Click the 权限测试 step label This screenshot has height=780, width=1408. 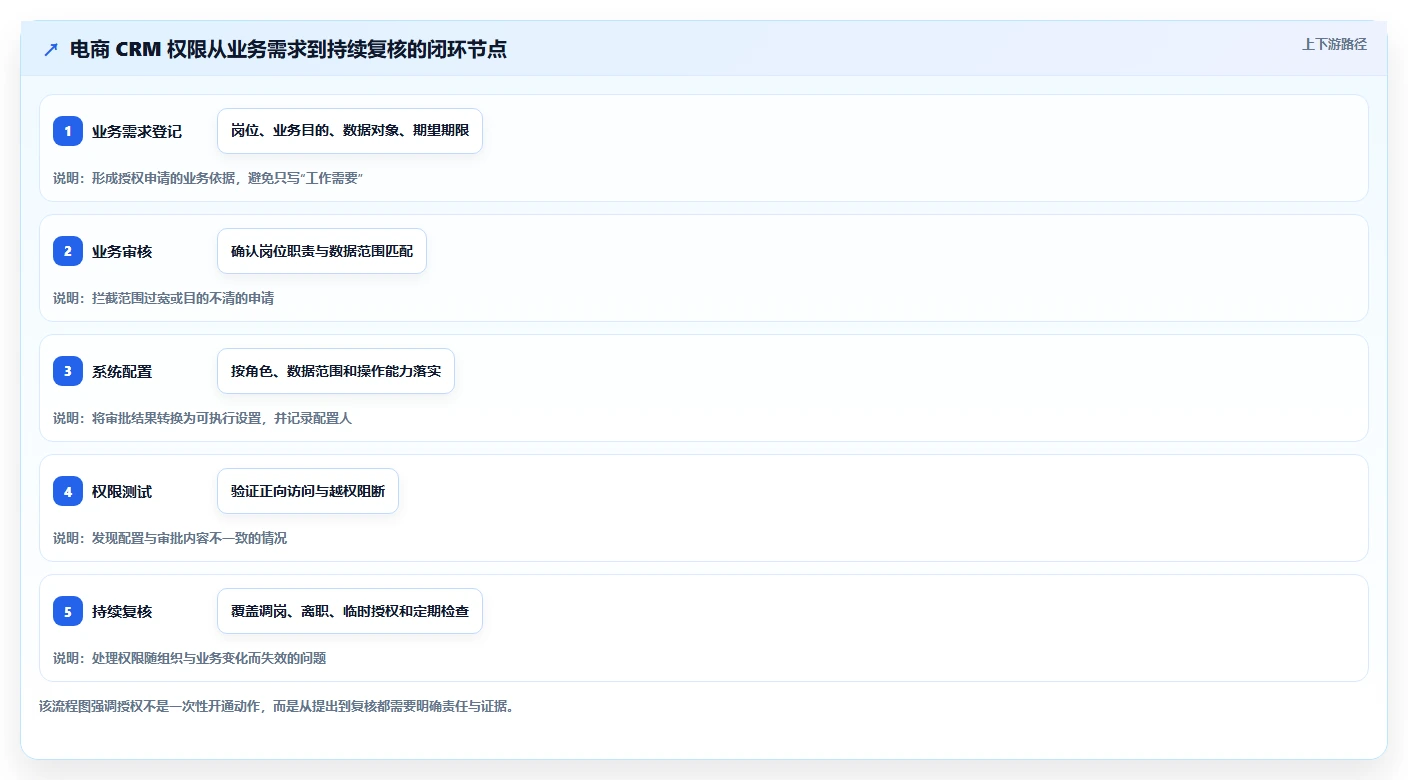(122, 491)
